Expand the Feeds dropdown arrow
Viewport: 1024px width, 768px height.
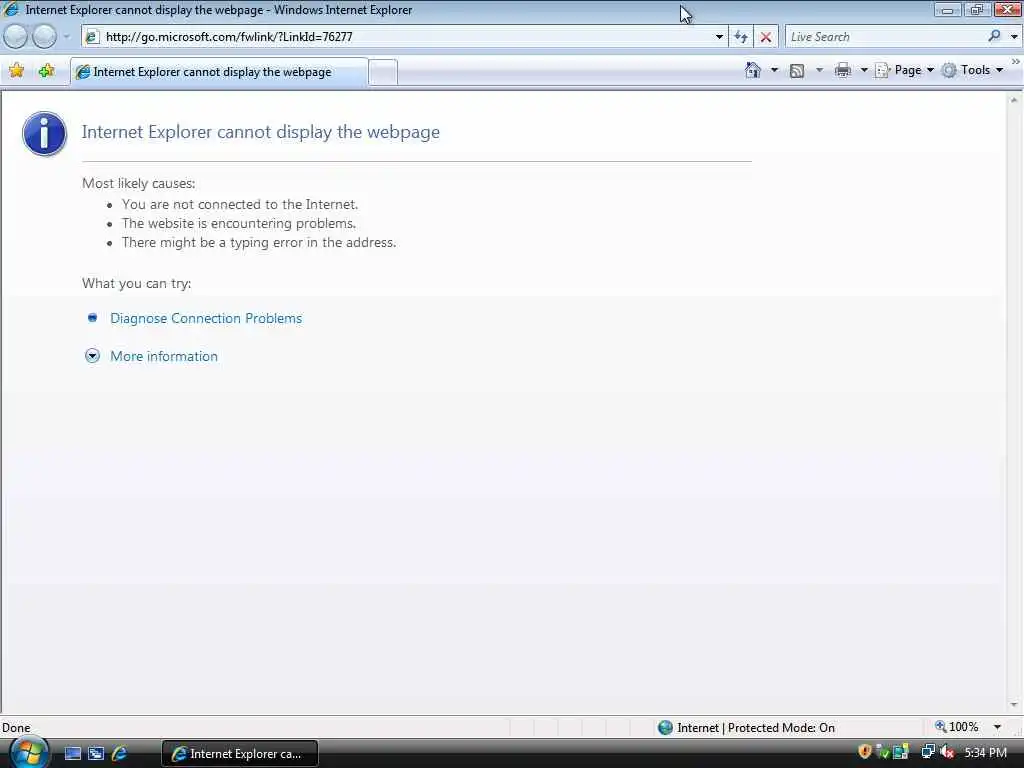pos(820,70)
